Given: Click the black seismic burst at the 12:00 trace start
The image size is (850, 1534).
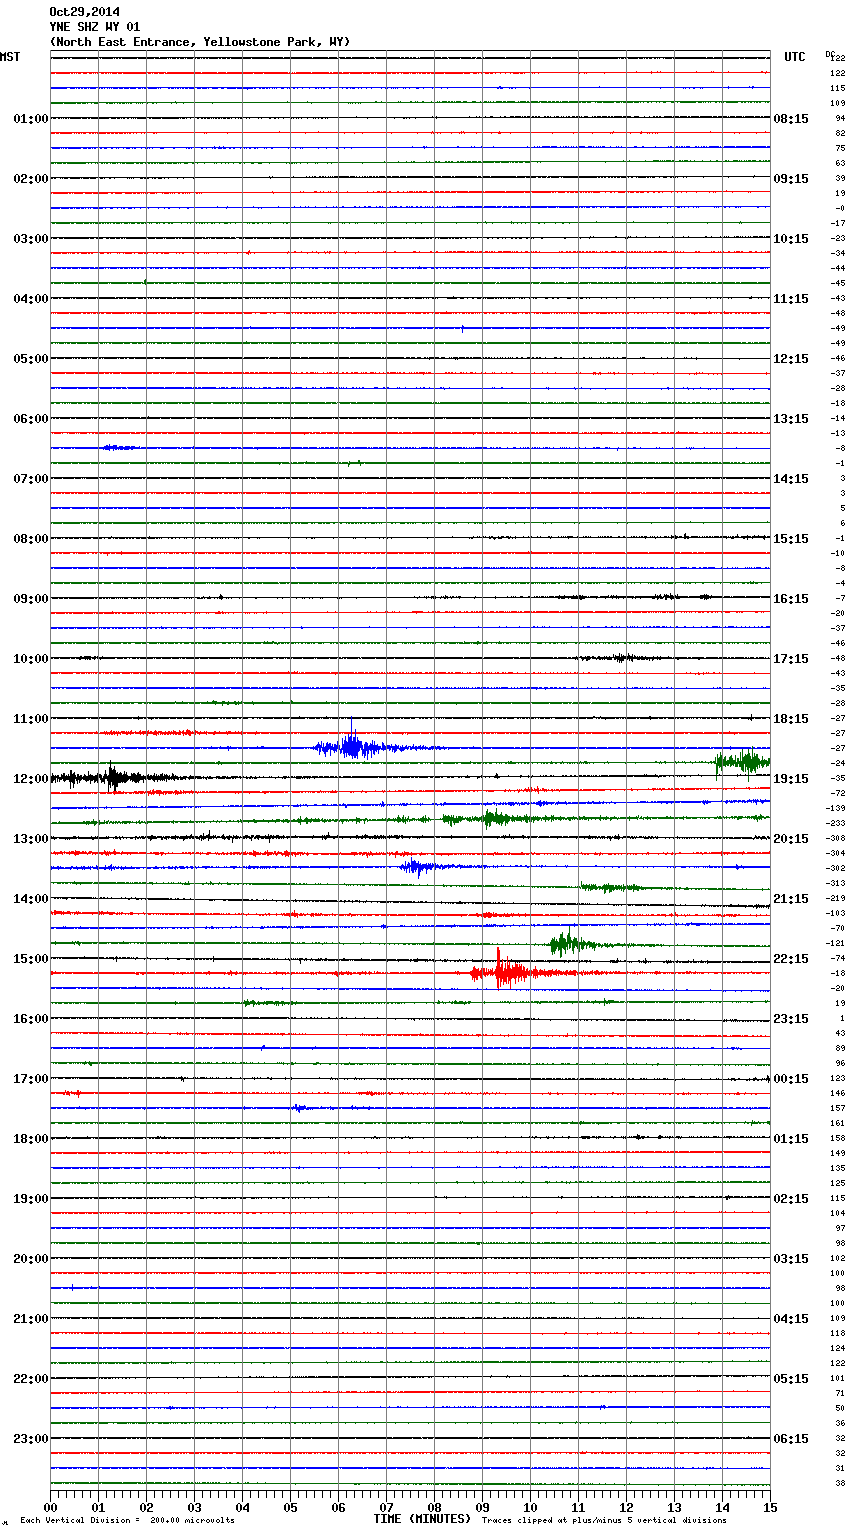Looking at the screenshot, I should [x=110, y=777].
